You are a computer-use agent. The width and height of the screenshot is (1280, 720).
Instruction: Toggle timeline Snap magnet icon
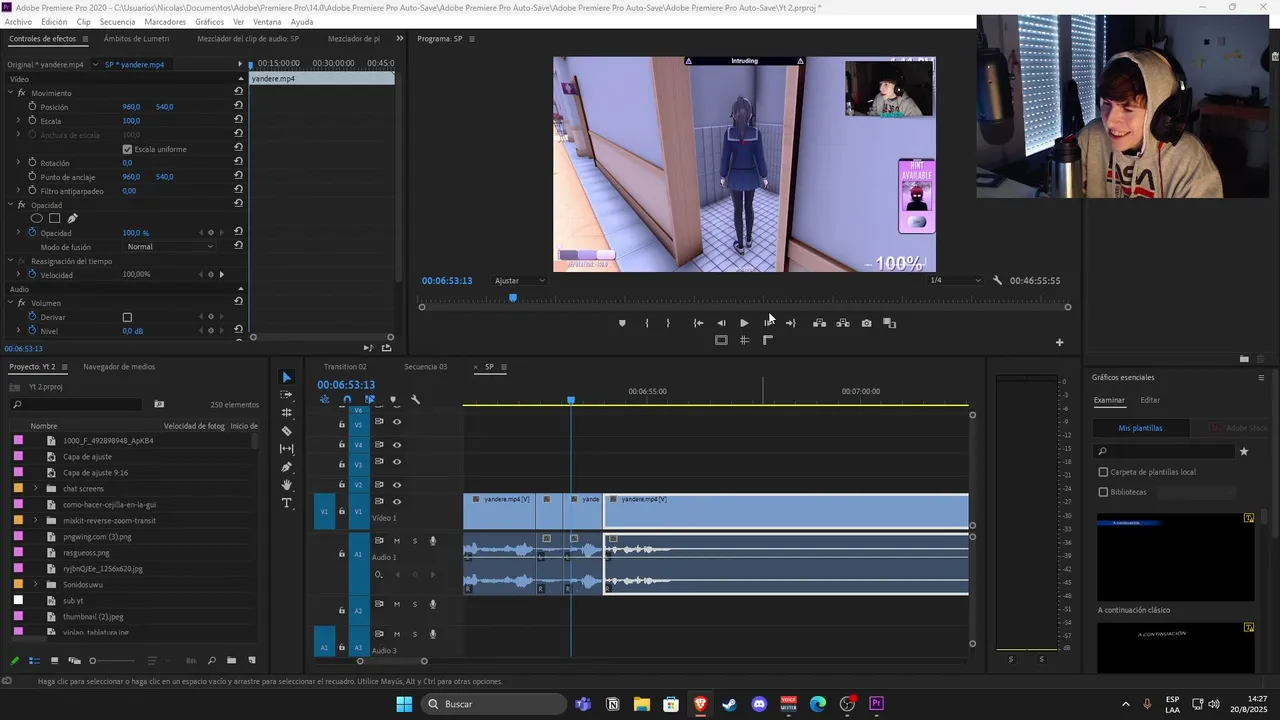click(347, 400)
